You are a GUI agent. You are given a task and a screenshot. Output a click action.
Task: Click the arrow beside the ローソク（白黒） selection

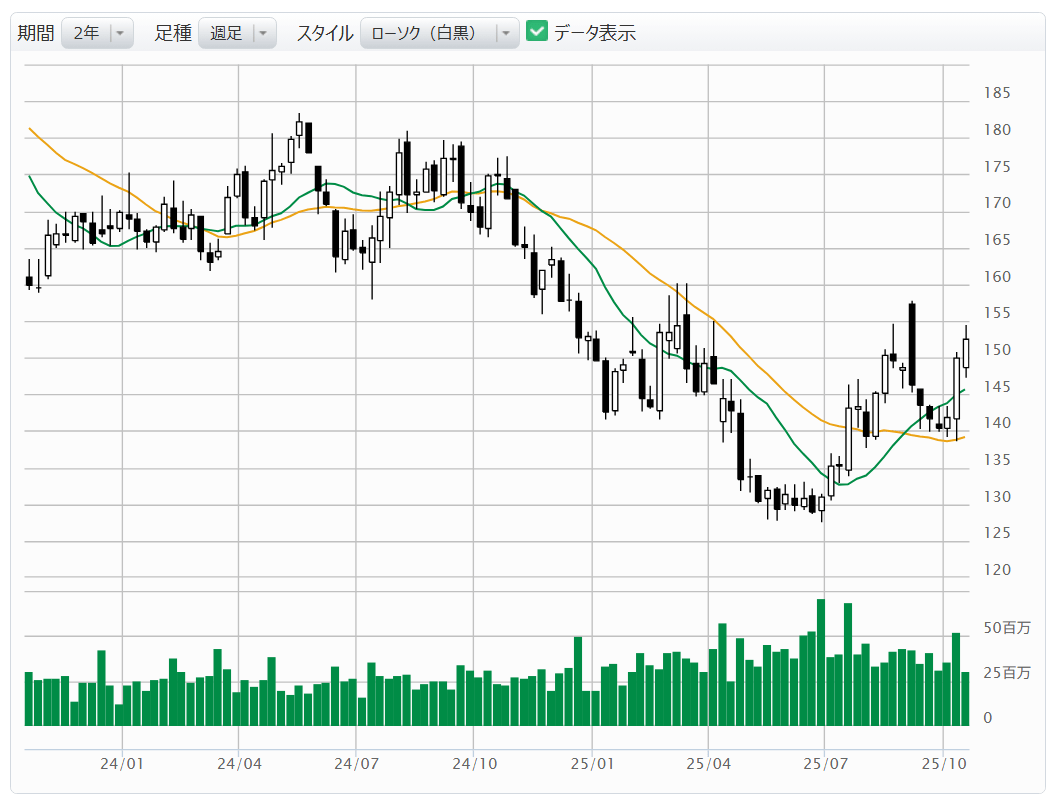[x=506, y=33]
